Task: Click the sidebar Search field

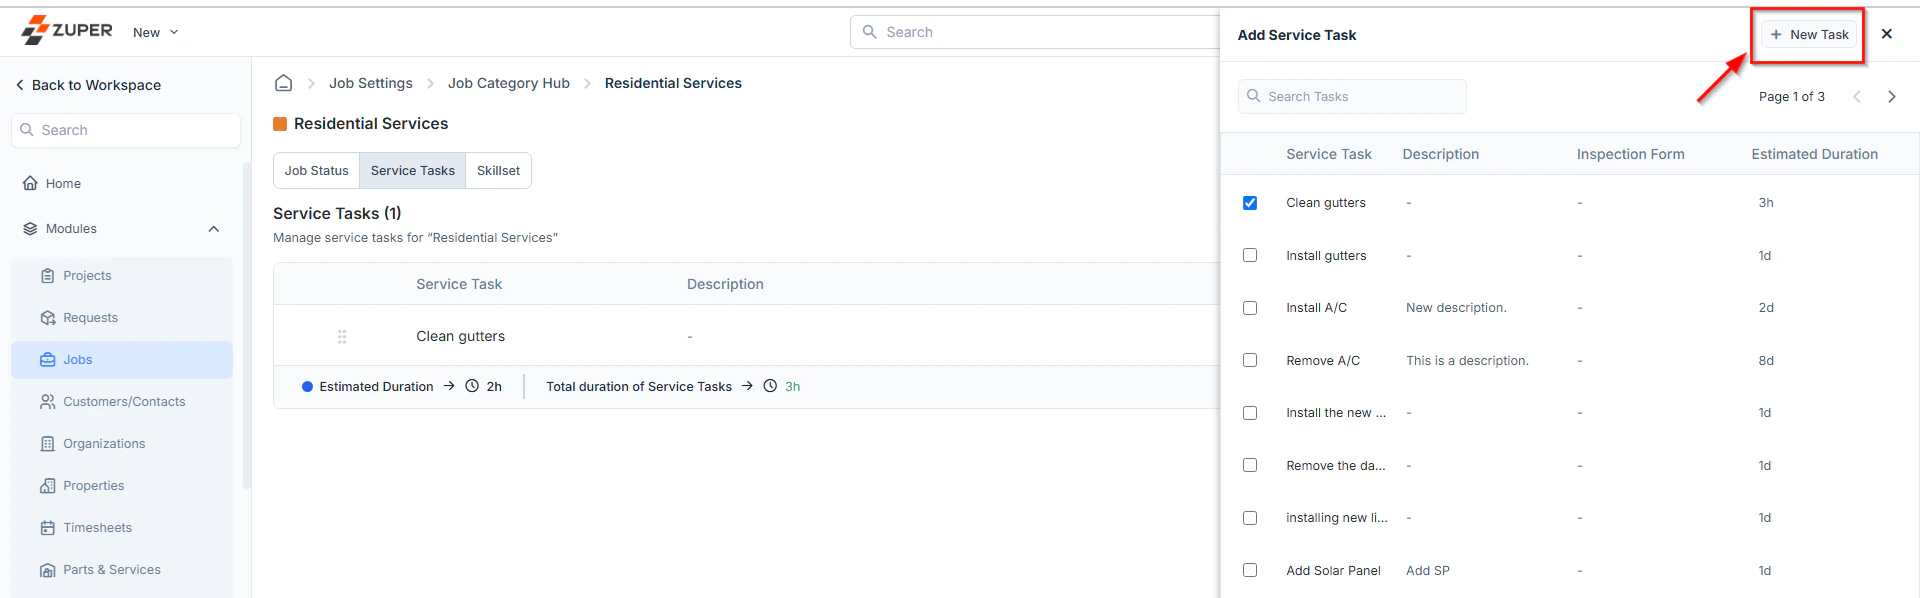Action: (126, 130)
